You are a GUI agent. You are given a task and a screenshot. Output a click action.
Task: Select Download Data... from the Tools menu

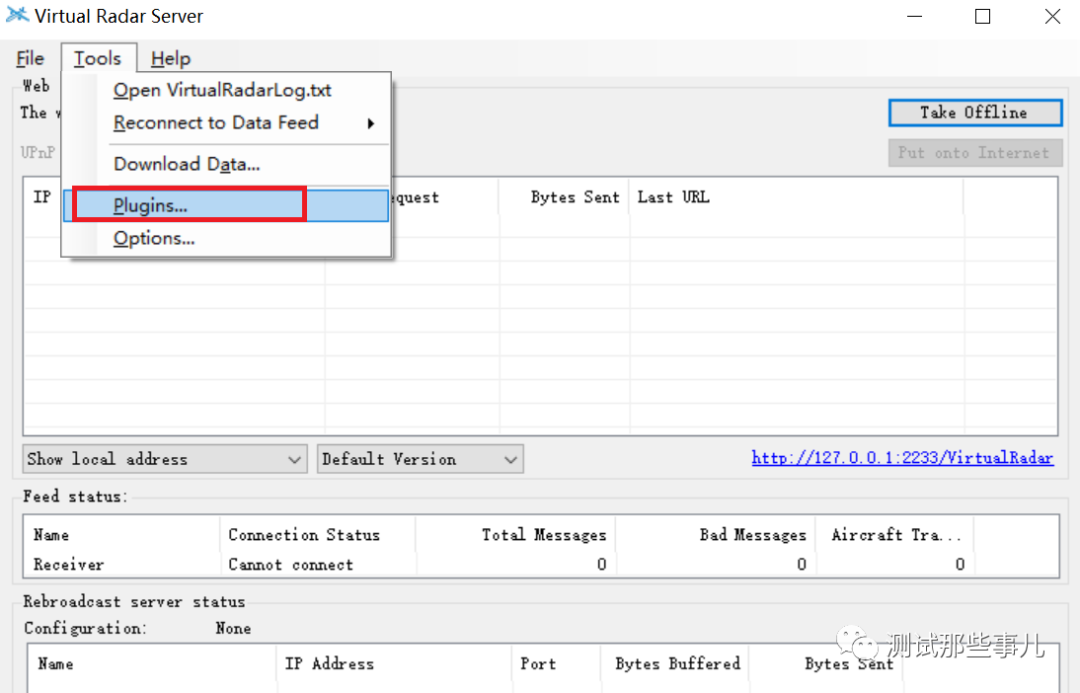coord(226,164)
